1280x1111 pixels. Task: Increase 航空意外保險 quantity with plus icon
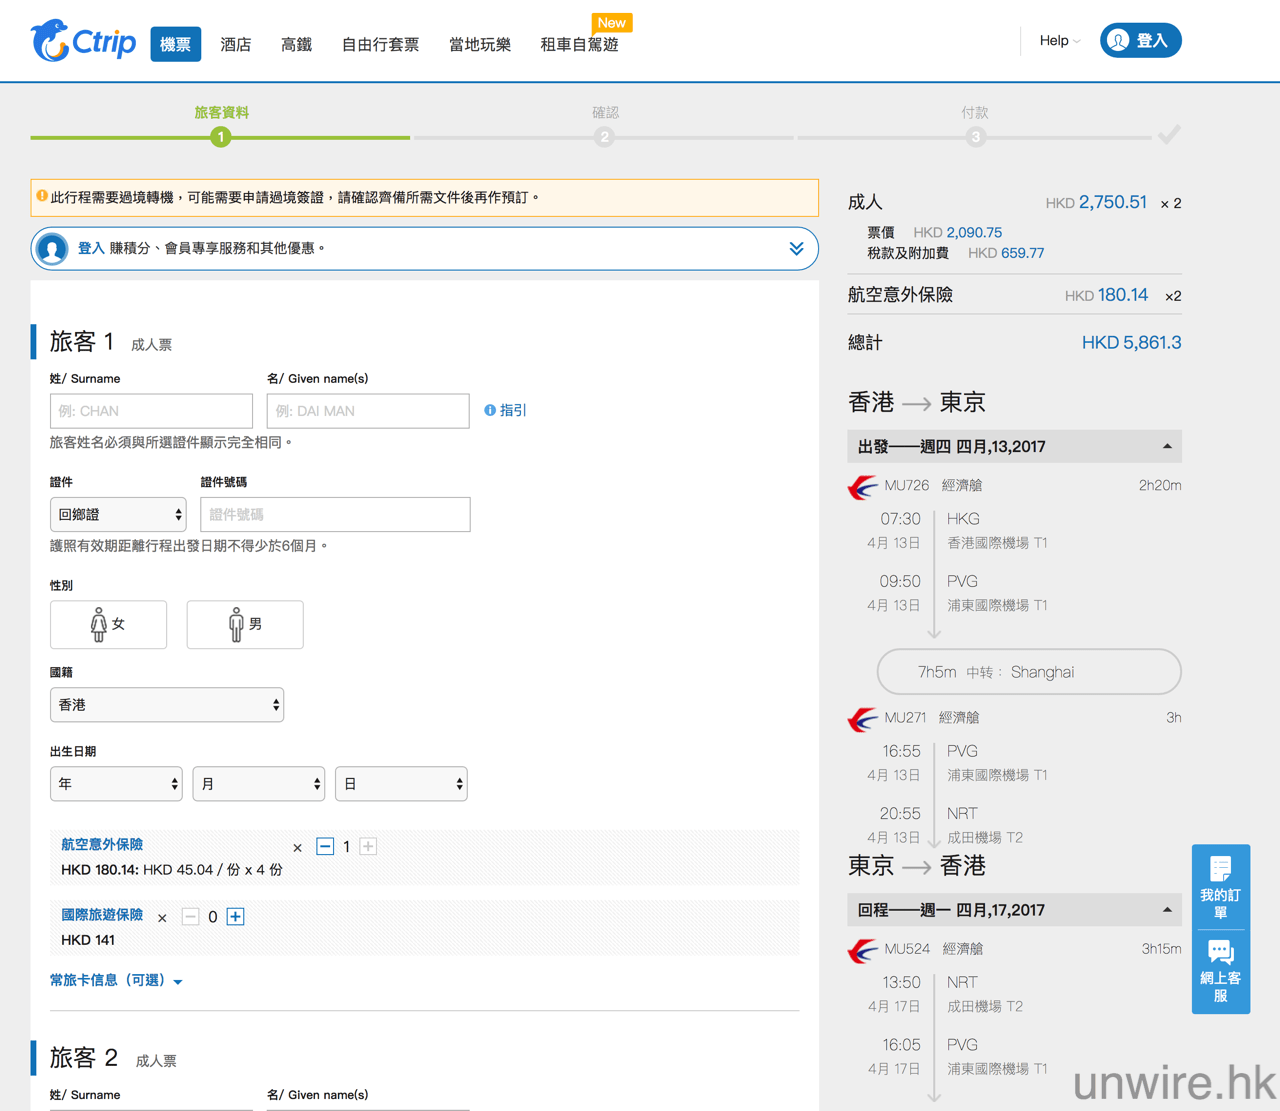[368, 847]
